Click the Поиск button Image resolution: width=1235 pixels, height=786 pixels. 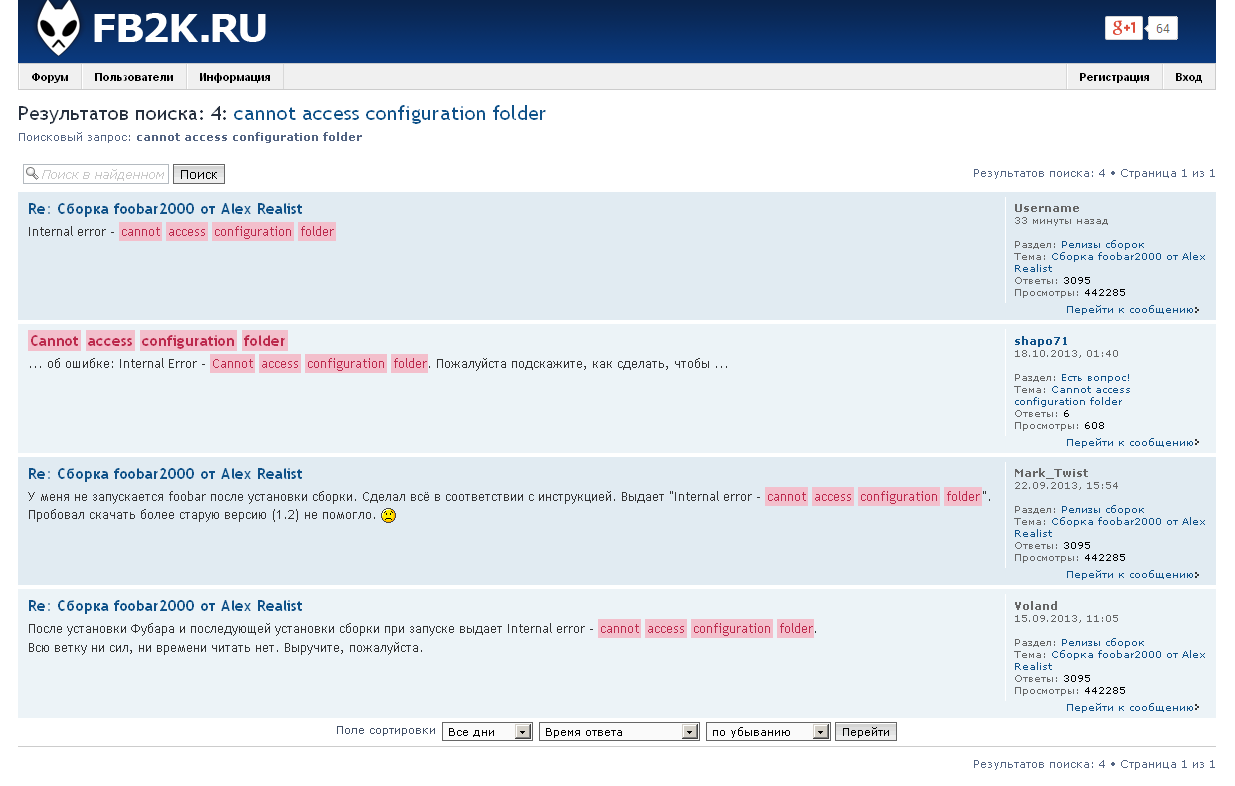(199, 174)
